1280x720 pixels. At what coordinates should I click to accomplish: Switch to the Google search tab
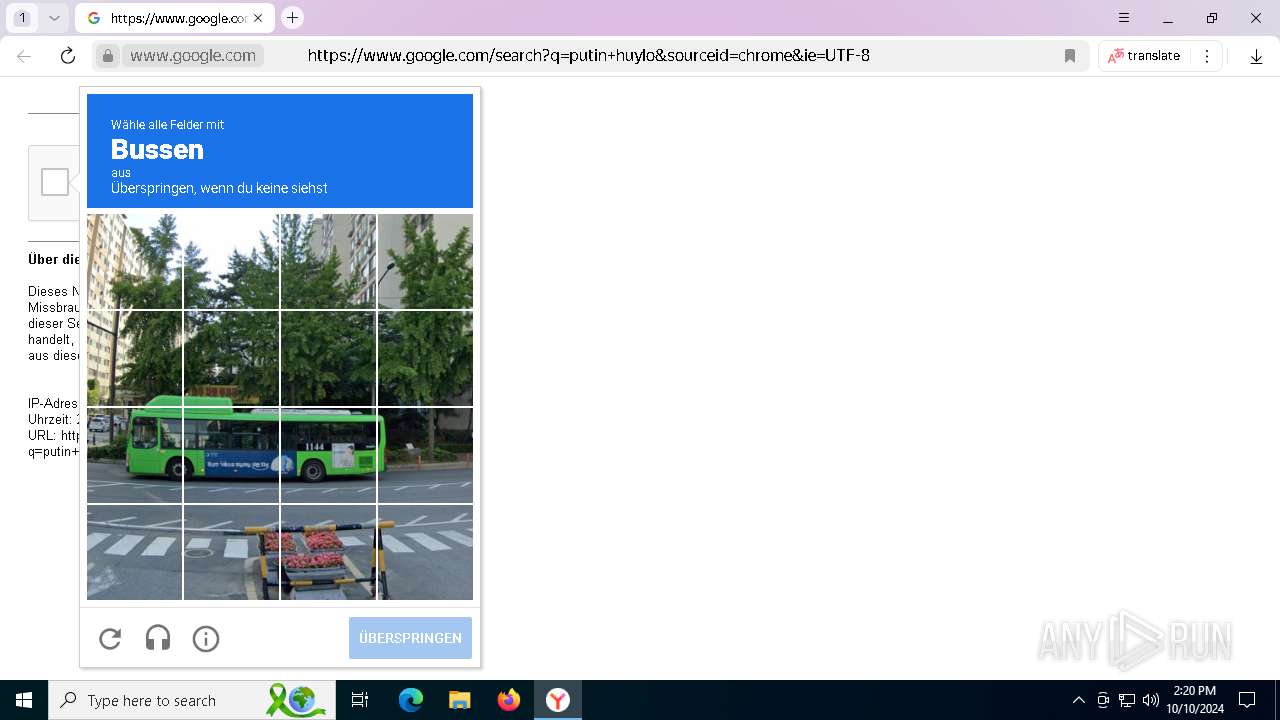tap(176, 18)
